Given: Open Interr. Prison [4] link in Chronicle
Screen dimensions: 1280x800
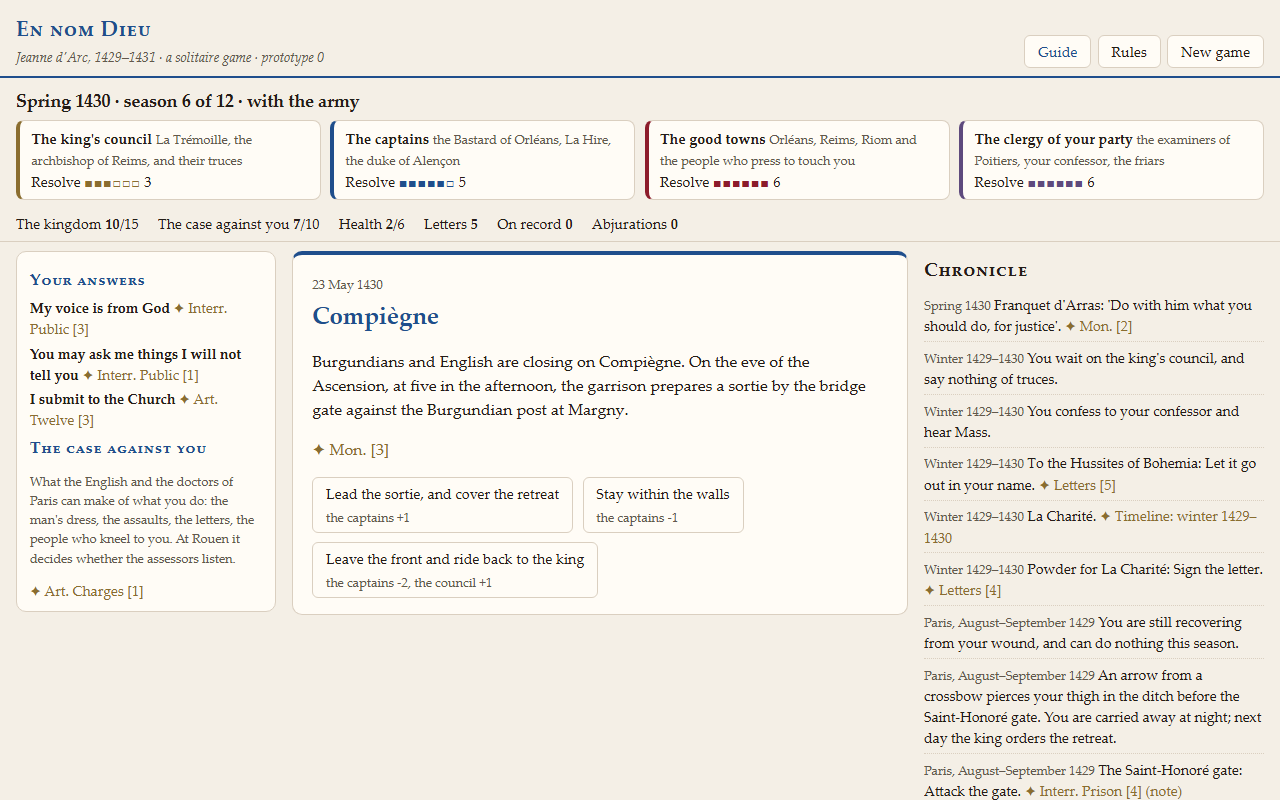Looking at the screenshot, I should pos(1083,791).
